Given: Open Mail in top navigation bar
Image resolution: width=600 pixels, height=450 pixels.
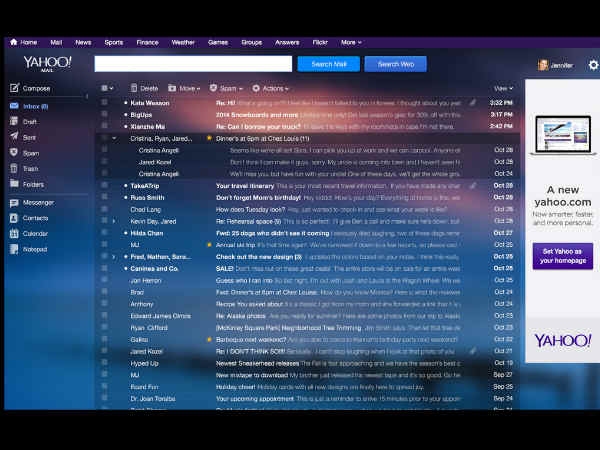Looking at the screenshot, I should pyautogui.click(x=56, y=42).
